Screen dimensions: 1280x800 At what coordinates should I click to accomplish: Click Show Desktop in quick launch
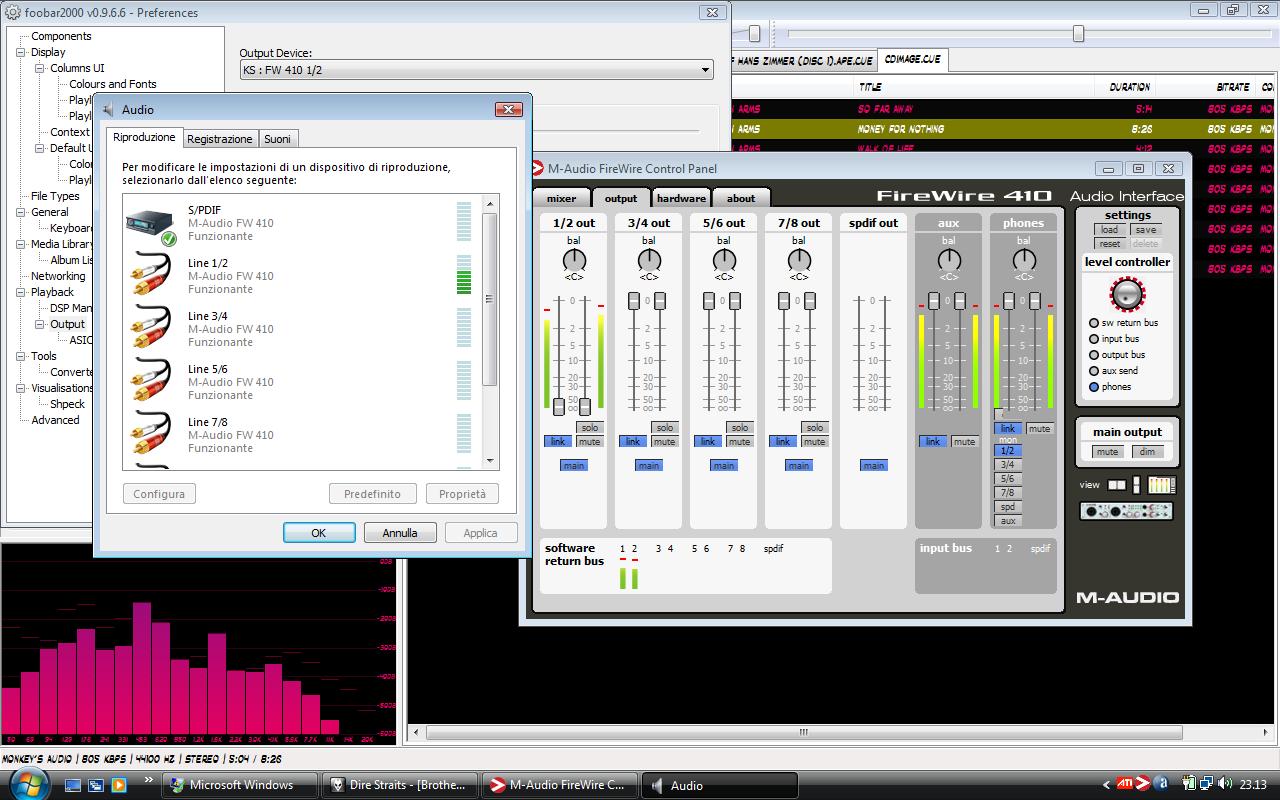pos(73,785)
